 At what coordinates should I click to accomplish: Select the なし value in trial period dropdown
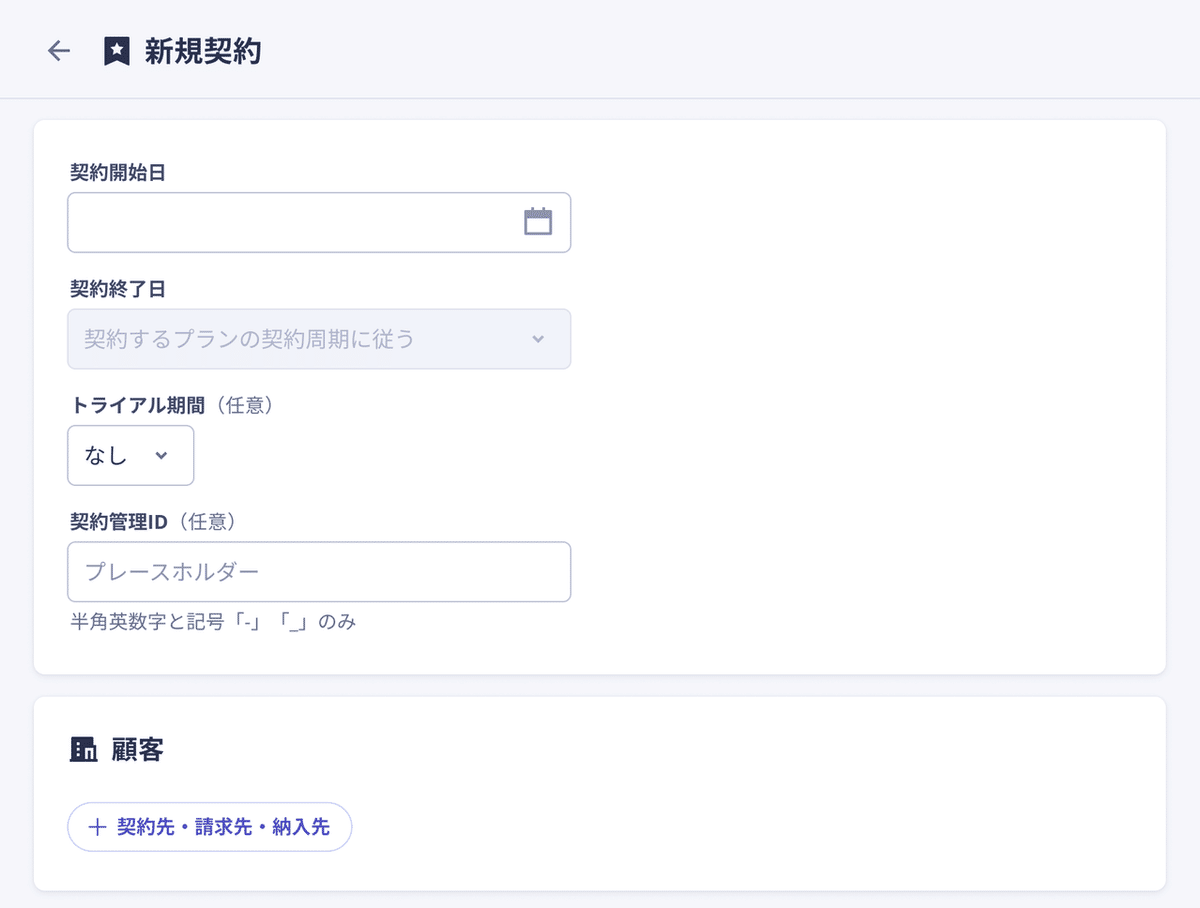[103, 455]
